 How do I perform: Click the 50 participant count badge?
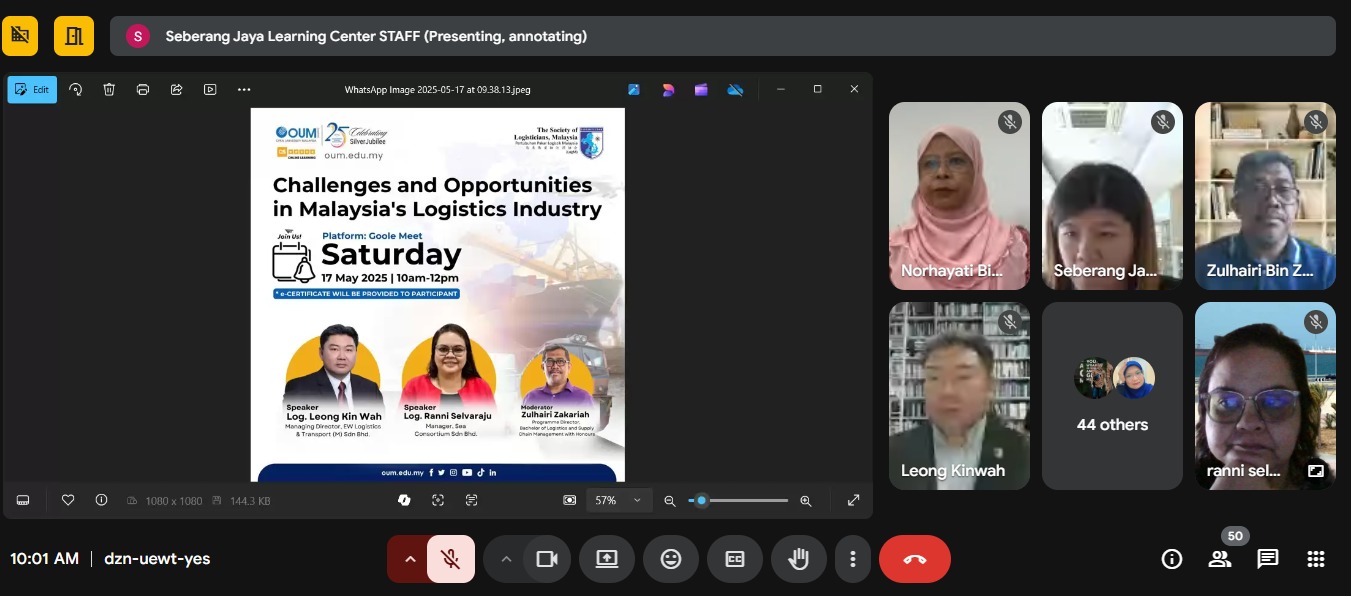pos(1235,536)
